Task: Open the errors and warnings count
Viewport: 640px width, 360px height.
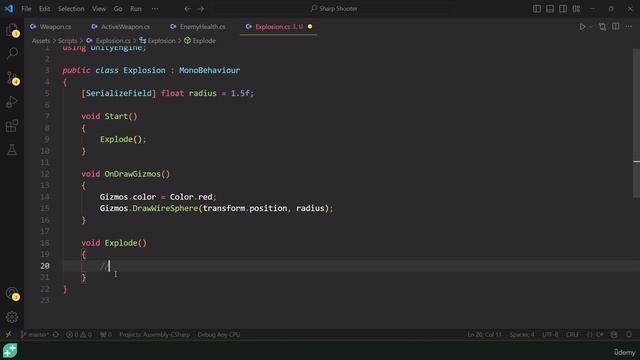Action: tap(79, 334)
